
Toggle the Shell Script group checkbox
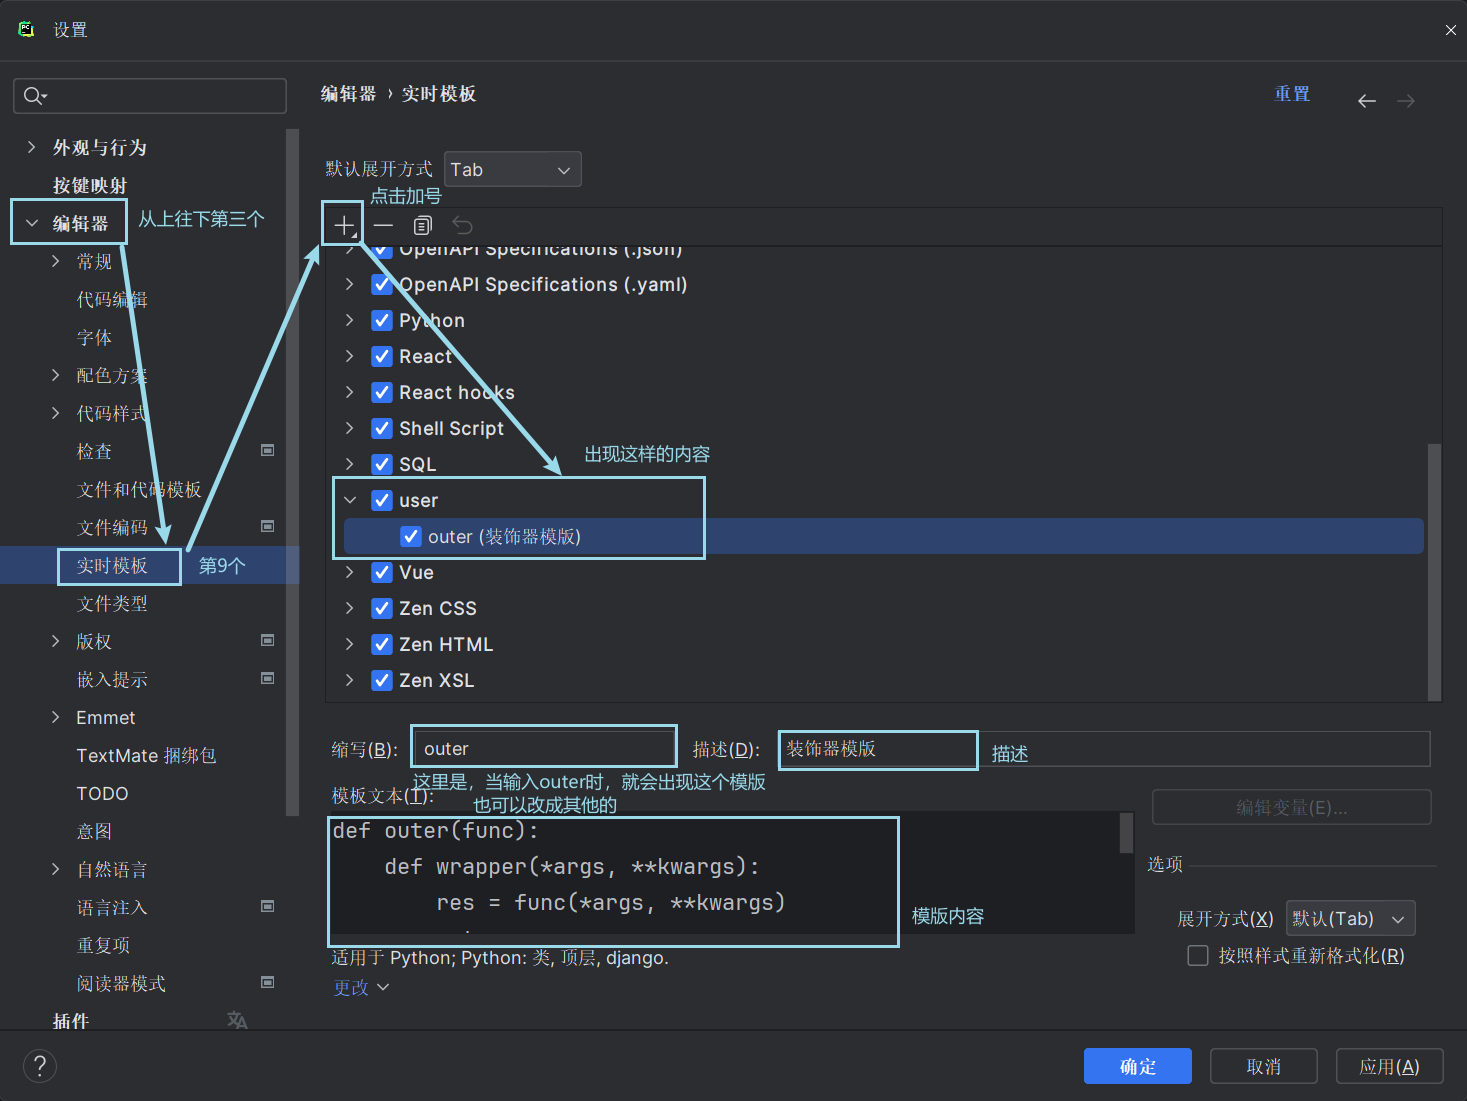pyautogui.click(x=382, y=429)
